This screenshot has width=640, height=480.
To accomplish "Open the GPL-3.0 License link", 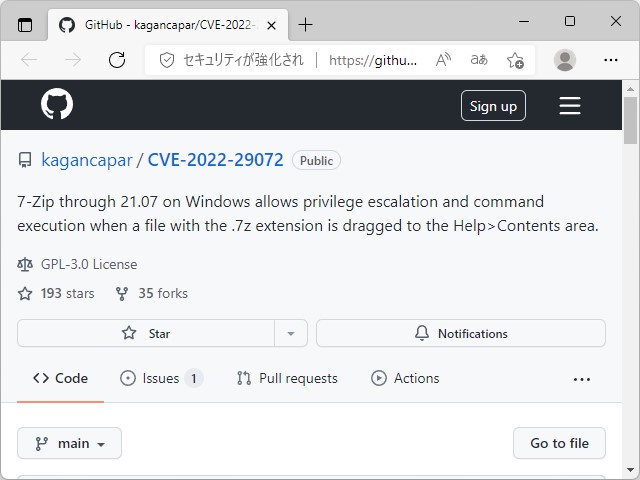I will tap(89, 264).
